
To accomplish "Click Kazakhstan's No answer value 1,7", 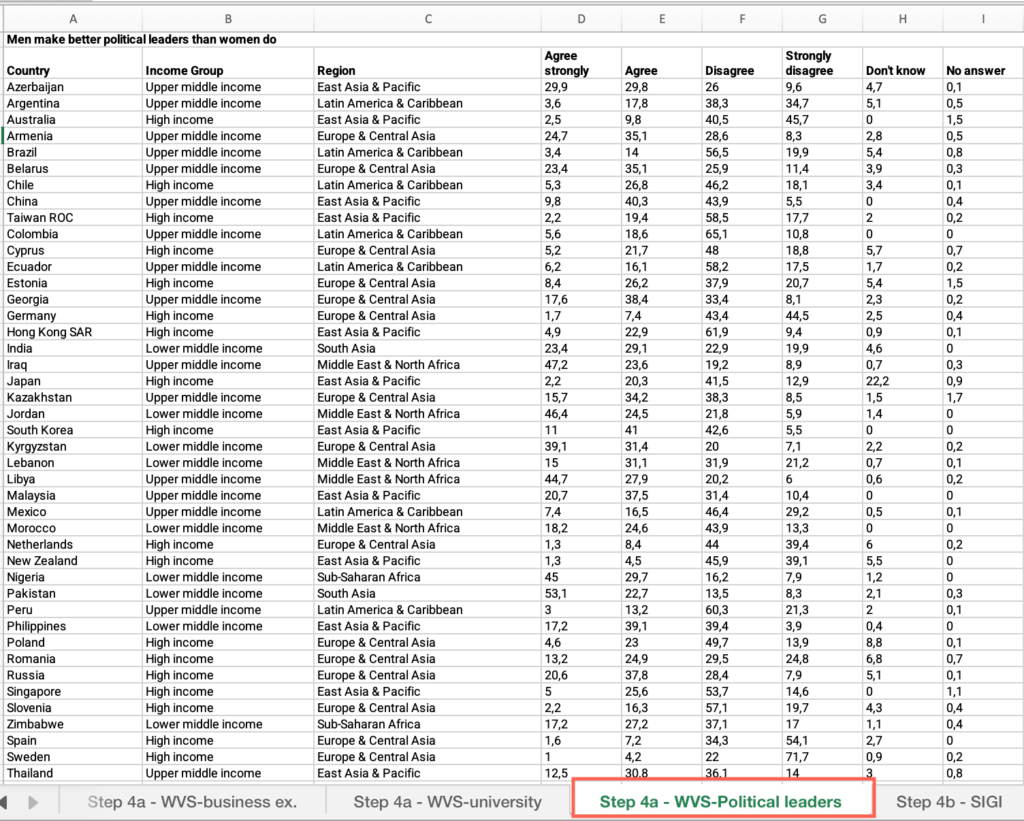I will click(x=983, y=397).
